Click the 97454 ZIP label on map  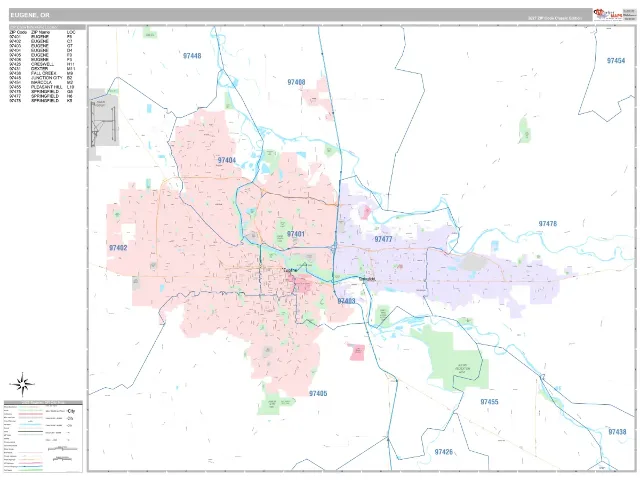616,61
